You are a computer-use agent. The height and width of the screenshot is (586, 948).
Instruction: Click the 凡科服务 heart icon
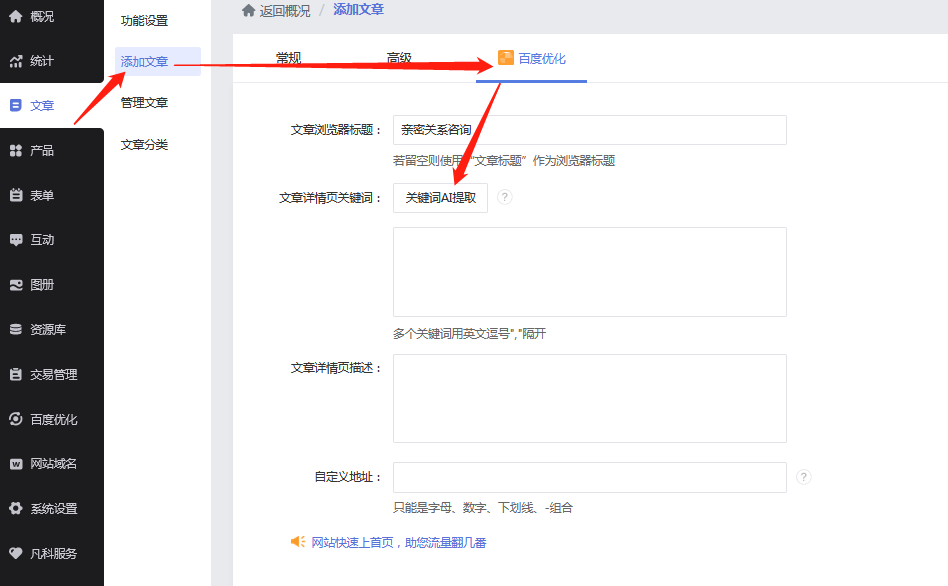click(x=16, y=553)
